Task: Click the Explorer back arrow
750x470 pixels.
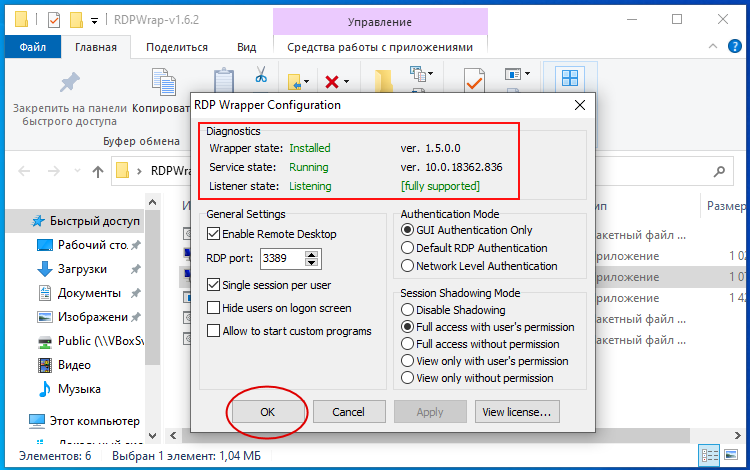Action: (x=24, y=171)
